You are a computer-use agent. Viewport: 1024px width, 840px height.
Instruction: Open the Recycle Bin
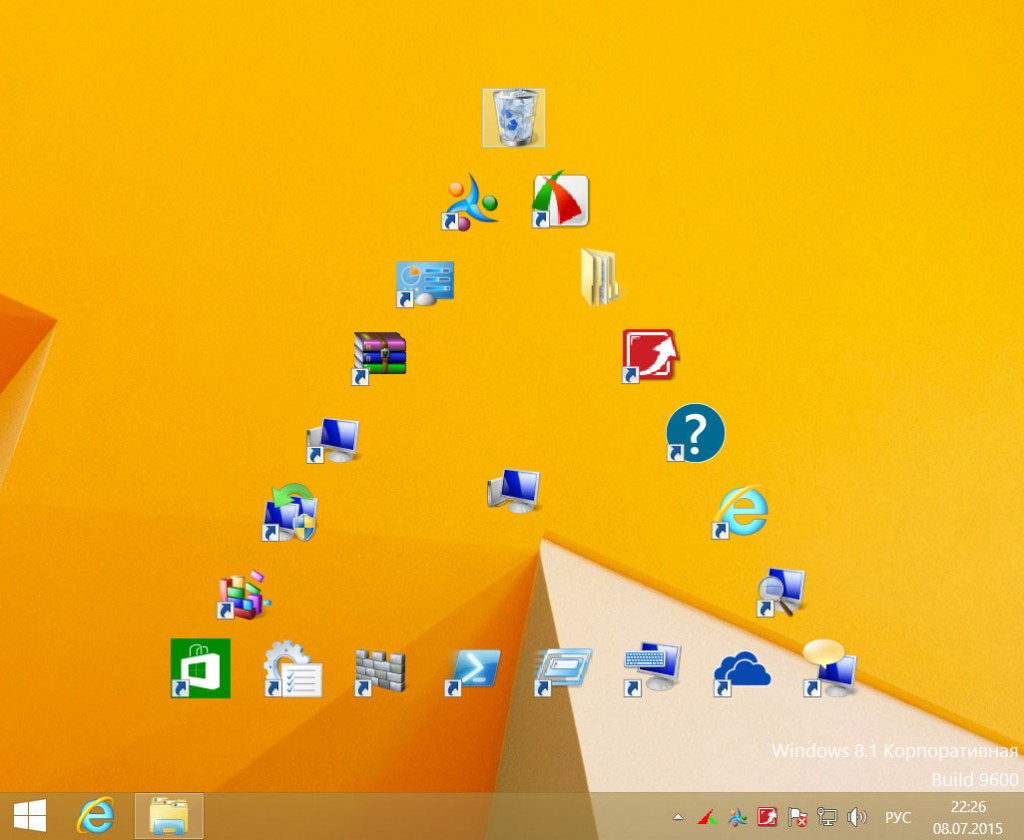point(513,117)
